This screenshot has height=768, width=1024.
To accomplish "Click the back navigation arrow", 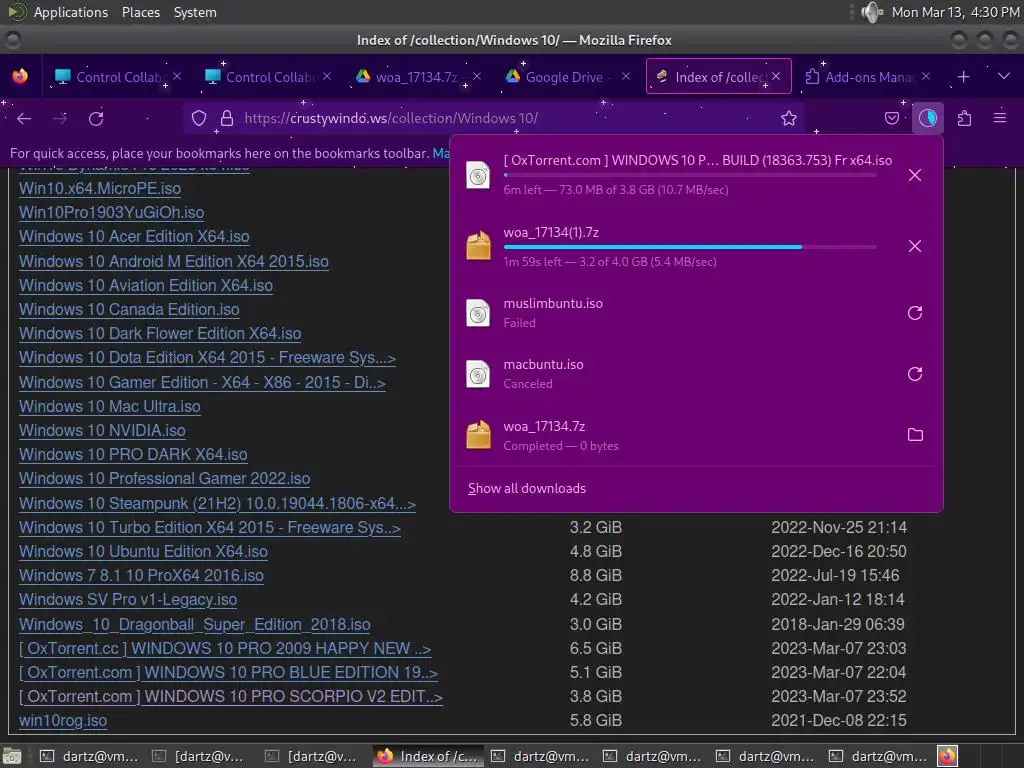I will (24, 118).
